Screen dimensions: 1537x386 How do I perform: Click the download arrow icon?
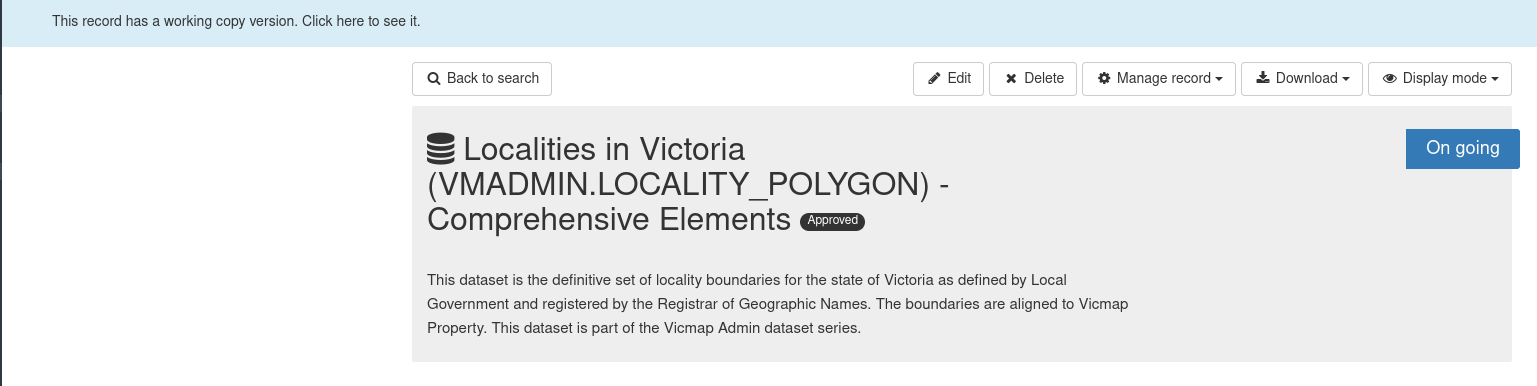pyautogui.click(x=1263, y=78)
